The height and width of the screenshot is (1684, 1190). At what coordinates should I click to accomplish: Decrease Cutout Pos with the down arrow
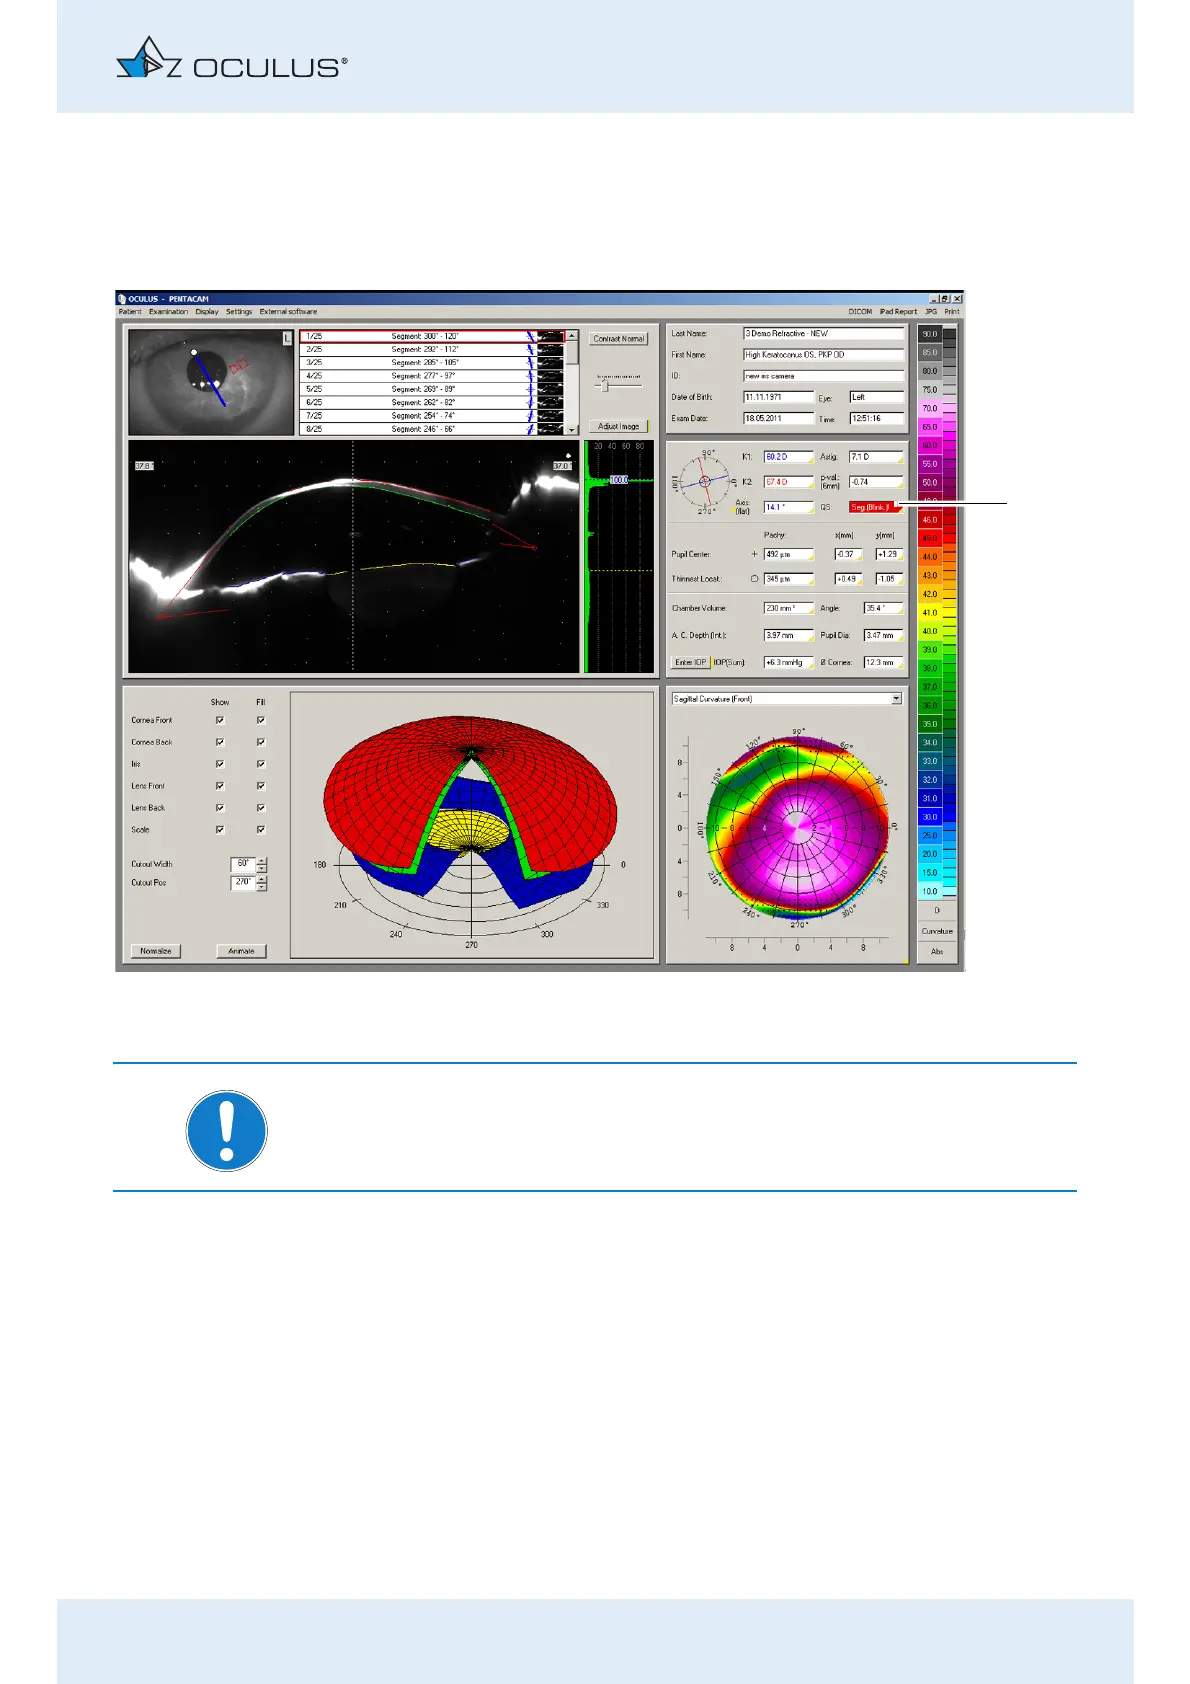click(262, 887)
